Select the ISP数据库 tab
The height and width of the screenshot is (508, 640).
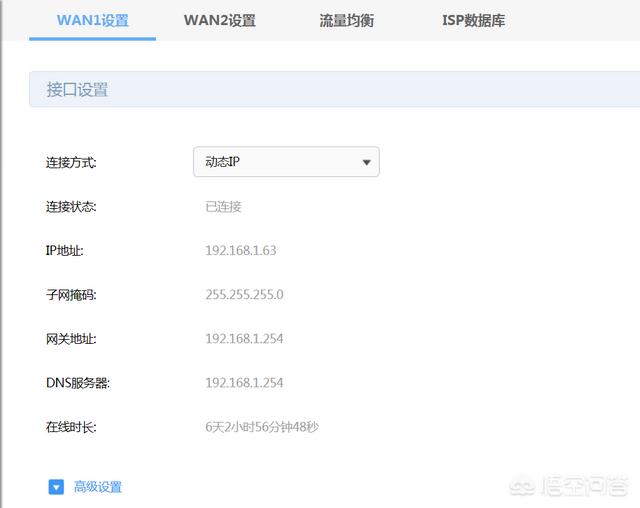click(473, 20)
